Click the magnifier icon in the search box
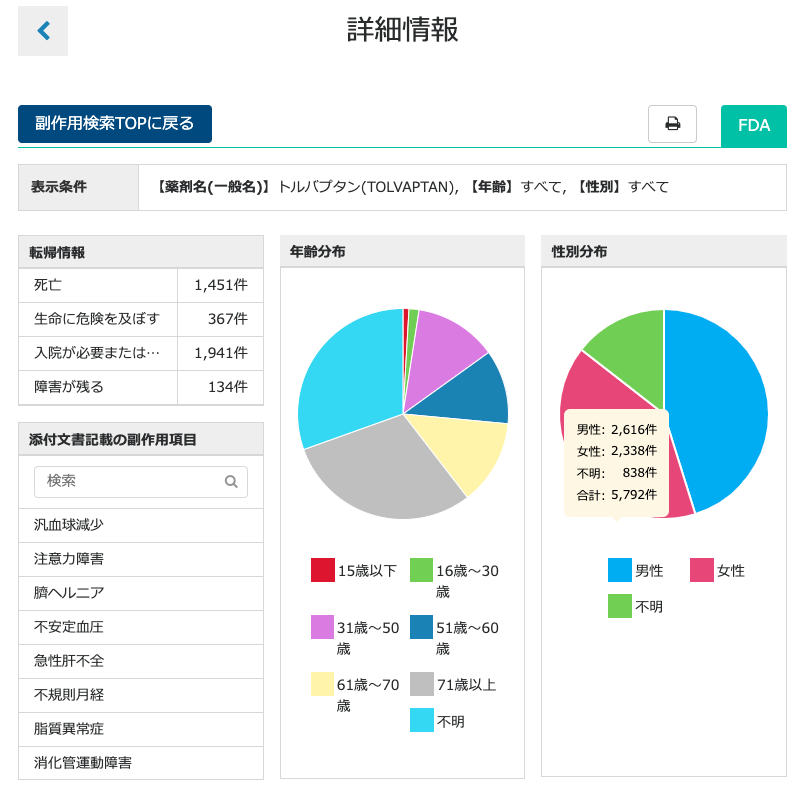The height and width of the screenshot is (794, 805). click(231, 481)
